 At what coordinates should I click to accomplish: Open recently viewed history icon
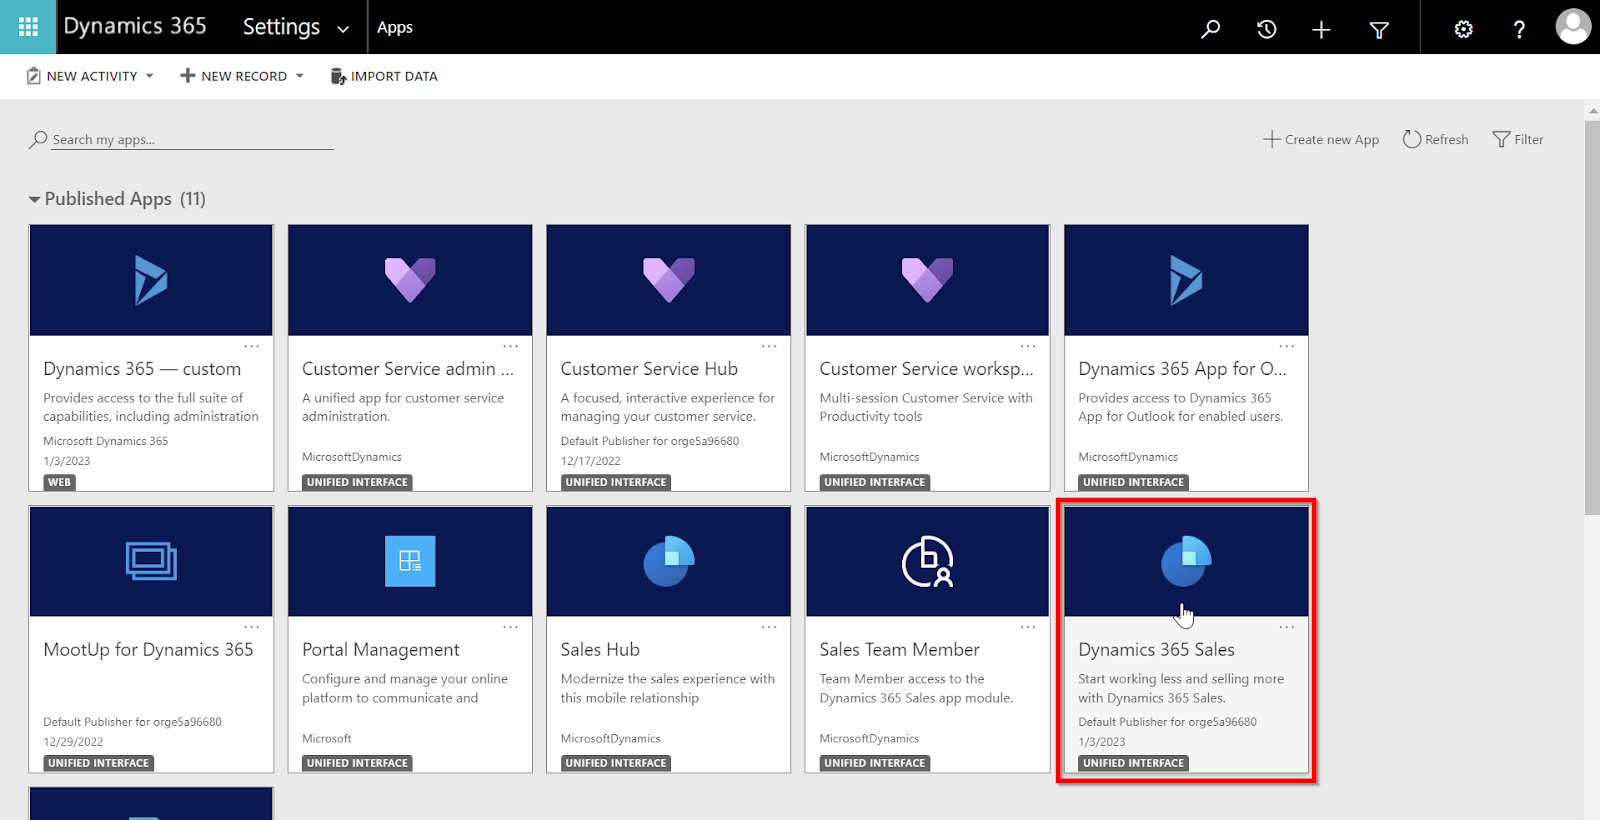[x=1266, y=29]
